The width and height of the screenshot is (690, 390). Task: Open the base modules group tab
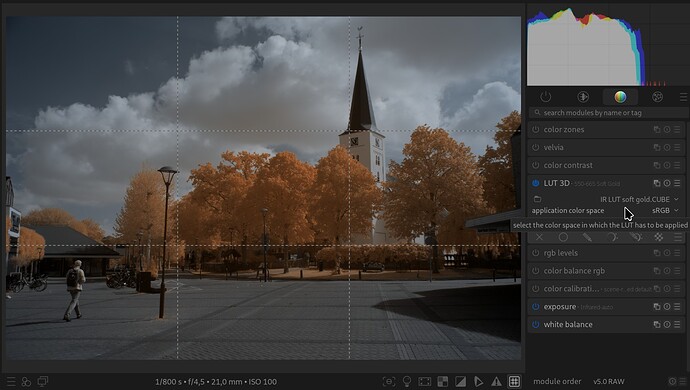(x=583, y=97)
